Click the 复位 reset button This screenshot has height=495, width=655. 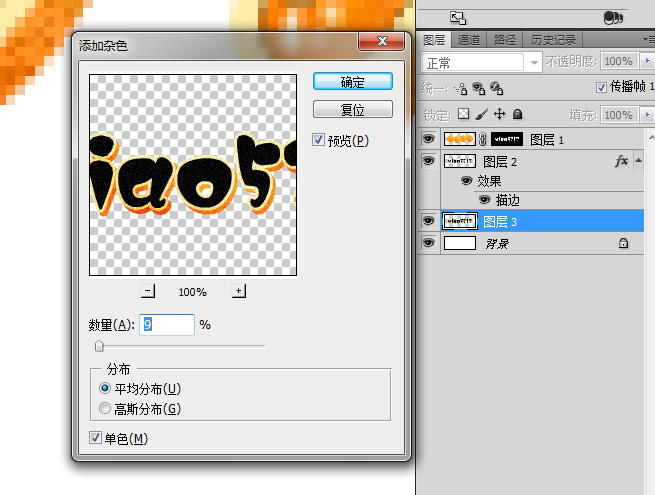click(x=352, y=109)
